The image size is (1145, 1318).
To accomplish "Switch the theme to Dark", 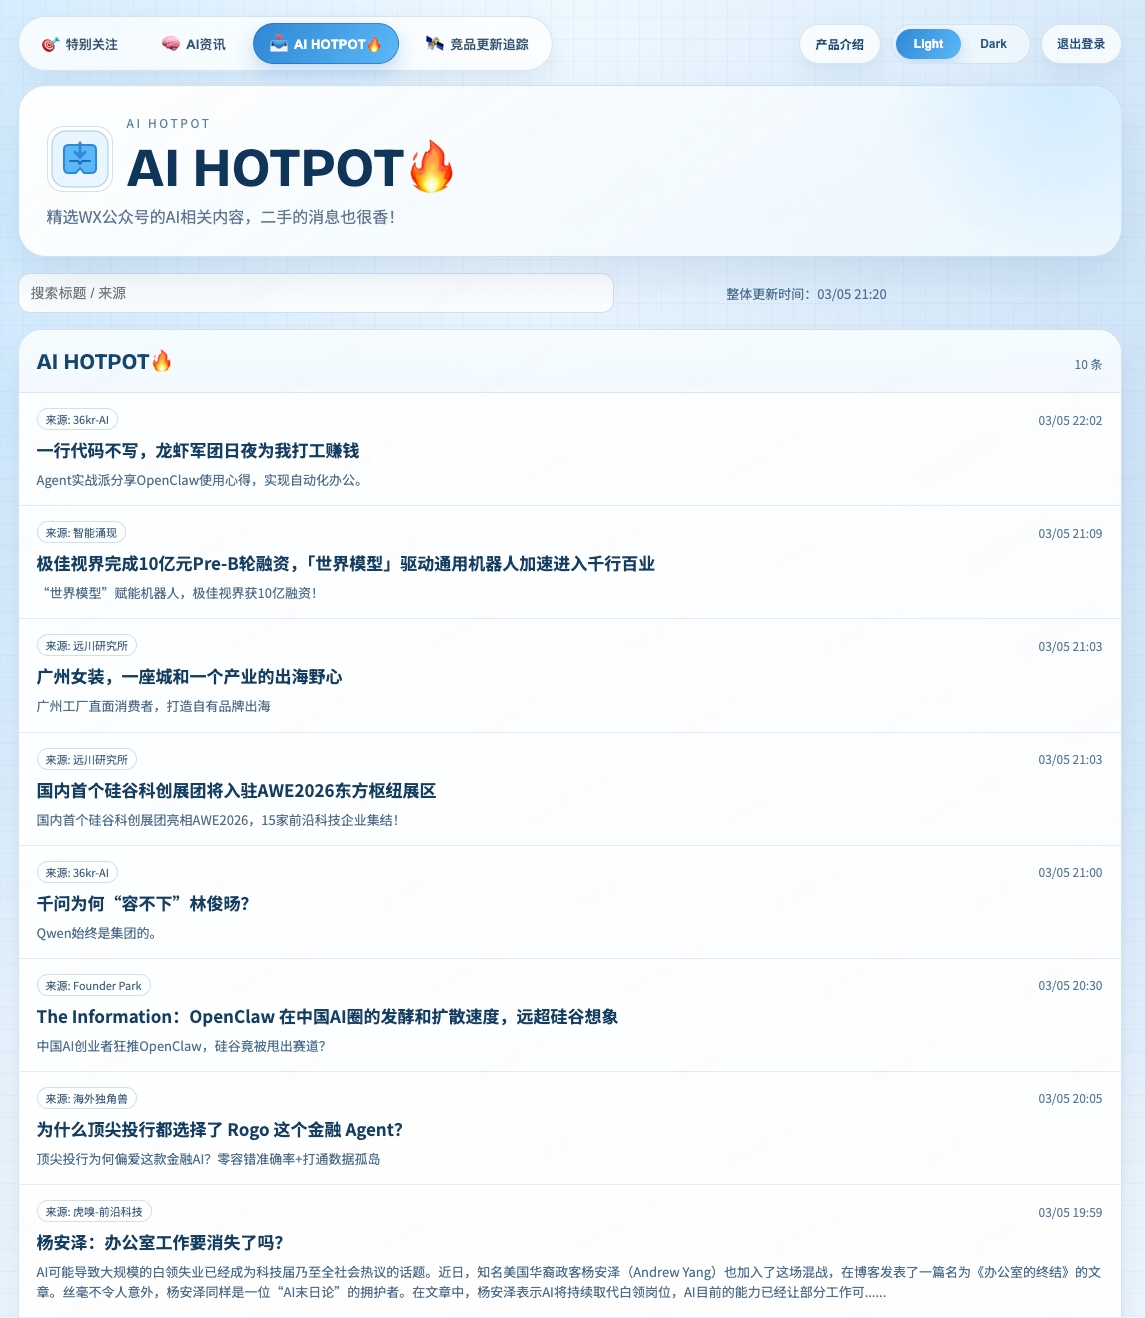I will pyautogui.click(x=993, y=43).
